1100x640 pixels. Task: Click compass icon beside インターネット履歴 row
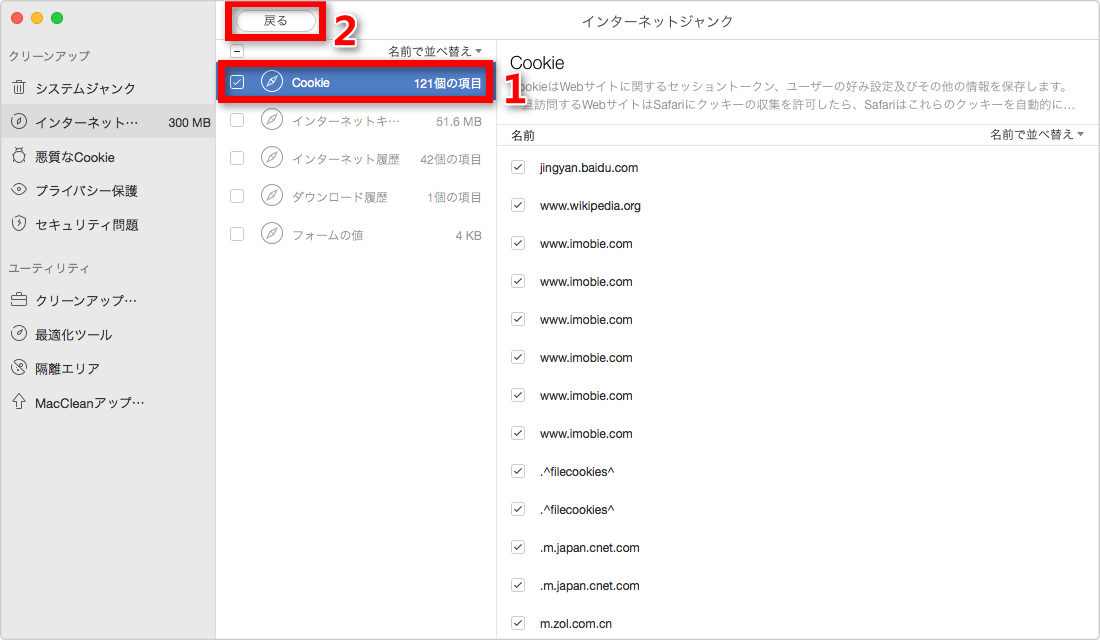tap(272, 158)
